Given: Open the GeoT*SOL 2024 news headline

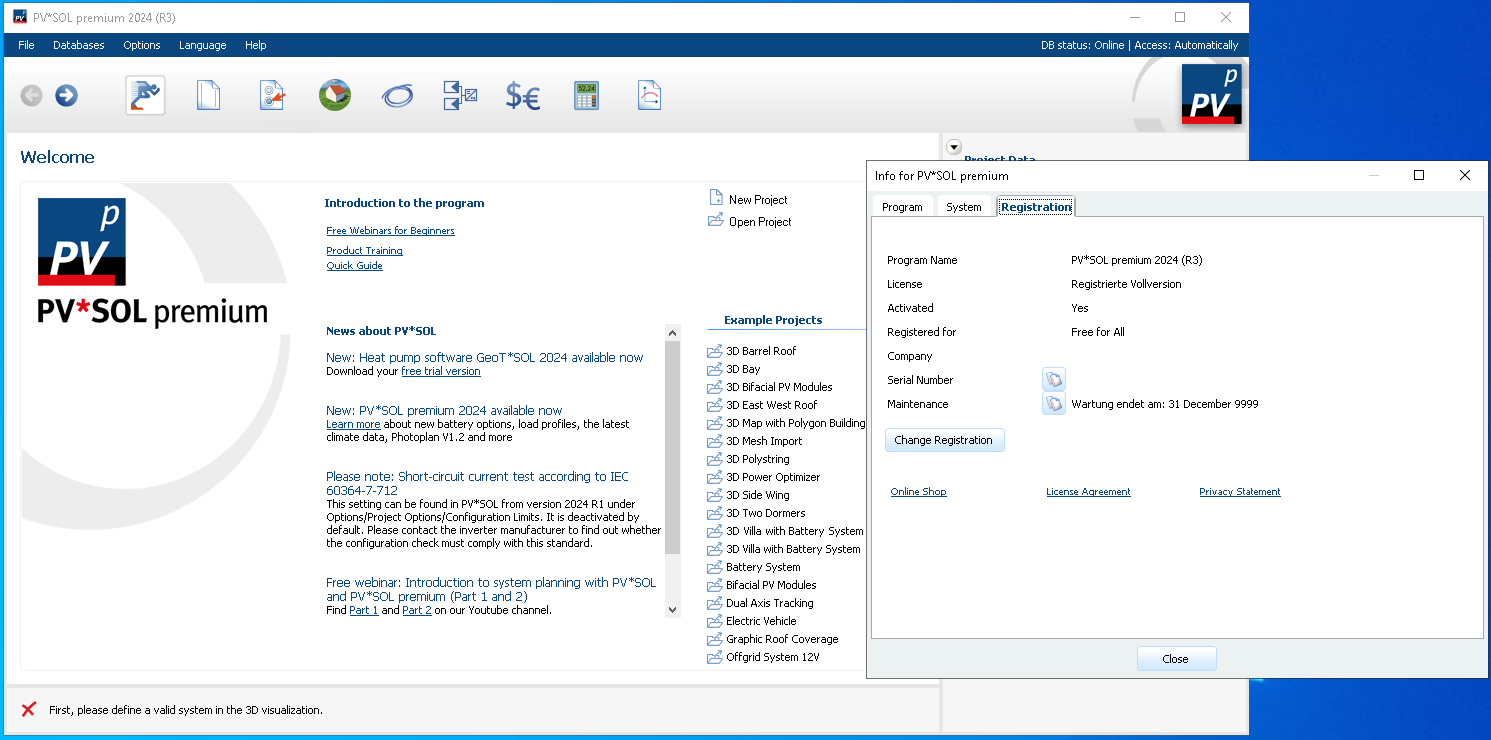Looking at the screenshot, I should pyautogui.click(x=485, y=358).
